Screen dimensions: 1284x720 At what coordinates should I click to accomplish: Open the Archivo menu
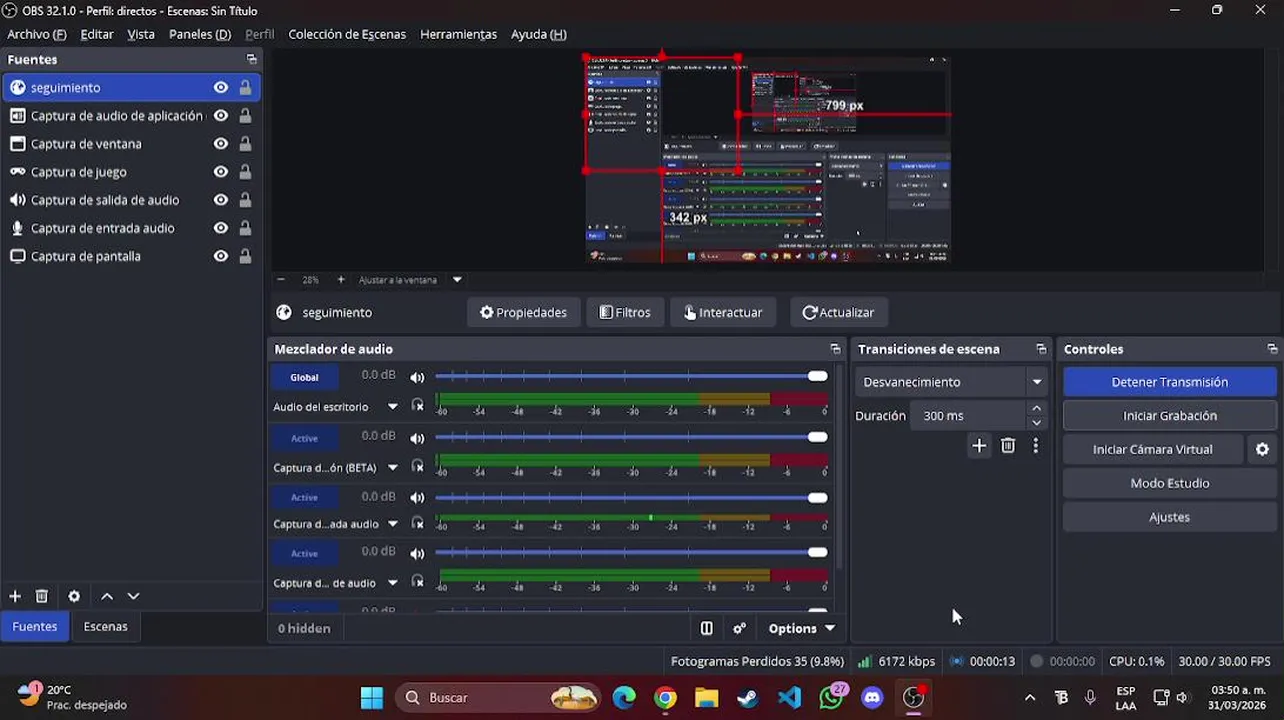pos(36,34)
